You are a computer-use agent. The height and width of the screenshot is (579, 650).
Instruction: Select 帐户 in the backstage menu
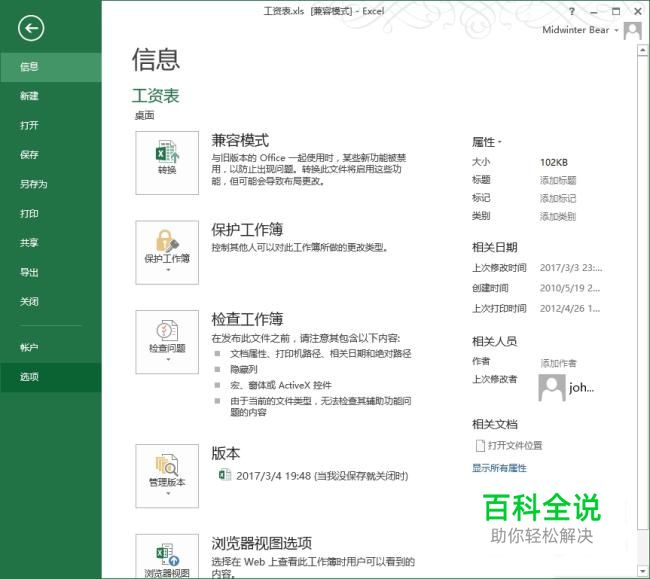click(x=51, y=348)
